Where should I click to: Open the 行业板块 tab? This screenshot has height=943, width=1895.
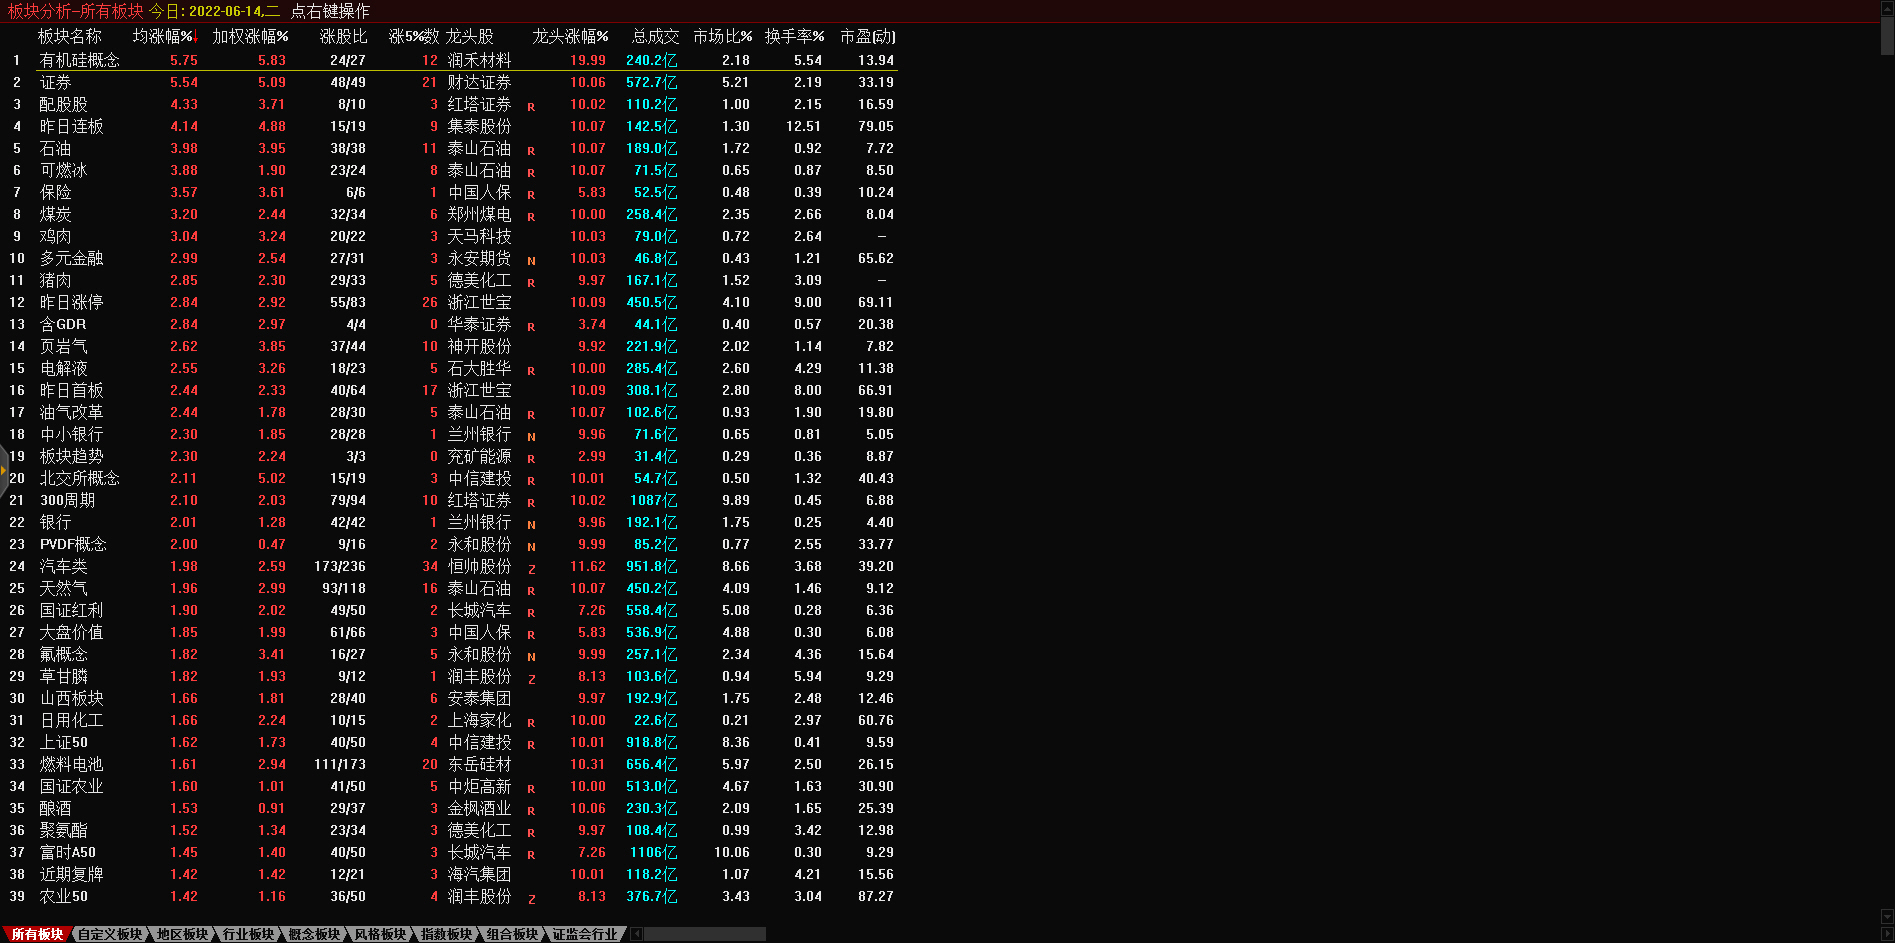point(248,934)
